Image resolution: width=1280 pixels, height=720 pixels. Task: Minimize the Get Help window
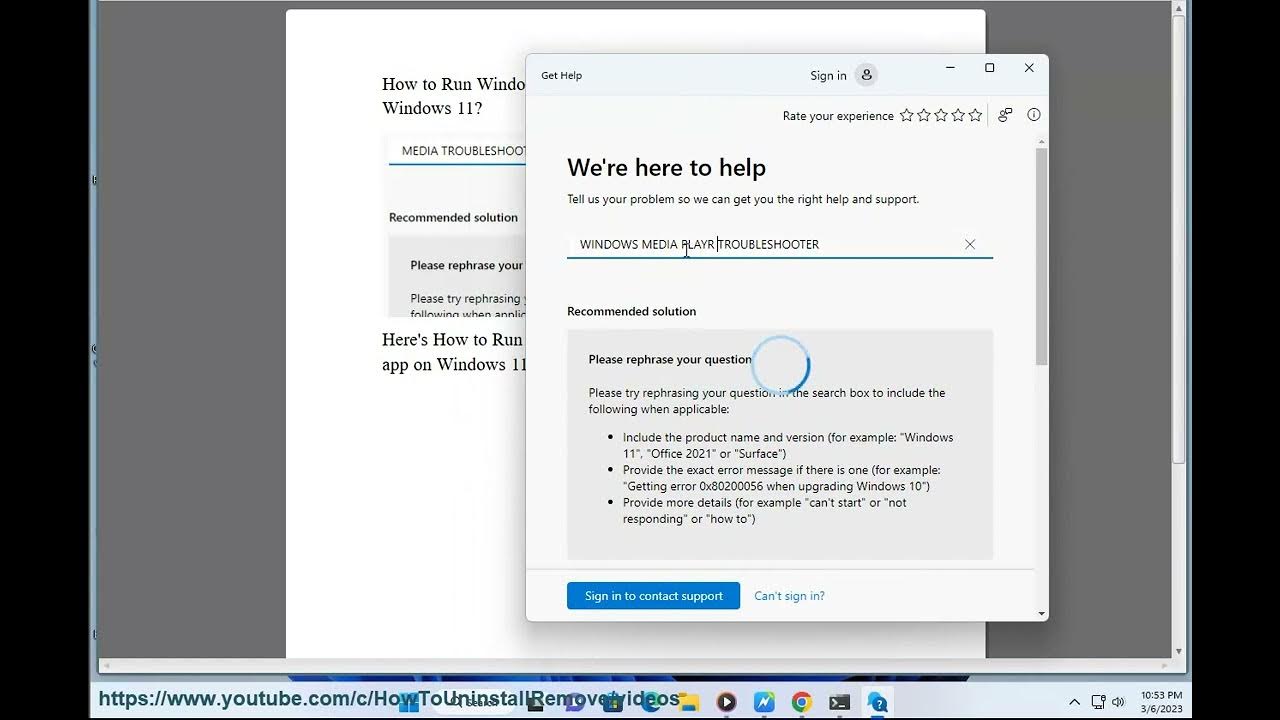[950, 68]
